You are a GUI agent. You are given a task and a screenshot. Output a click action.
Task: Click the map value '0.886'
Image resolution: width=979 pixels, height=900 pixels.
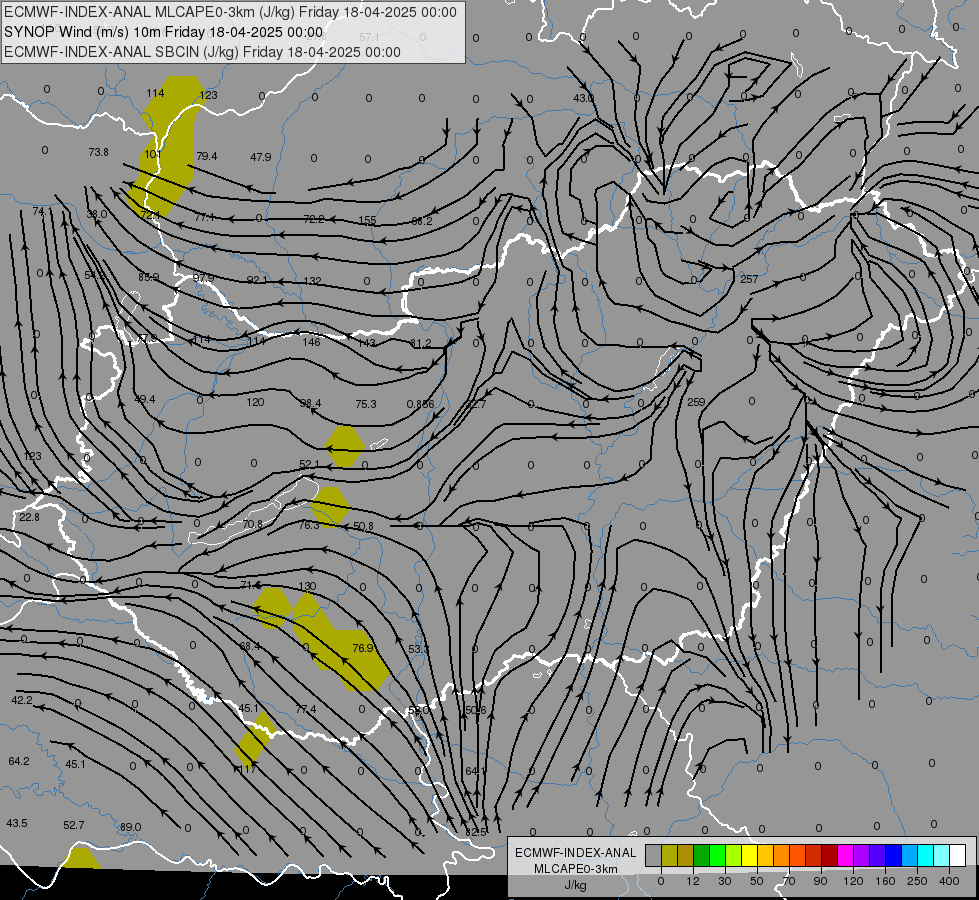(x=420, y=404)
